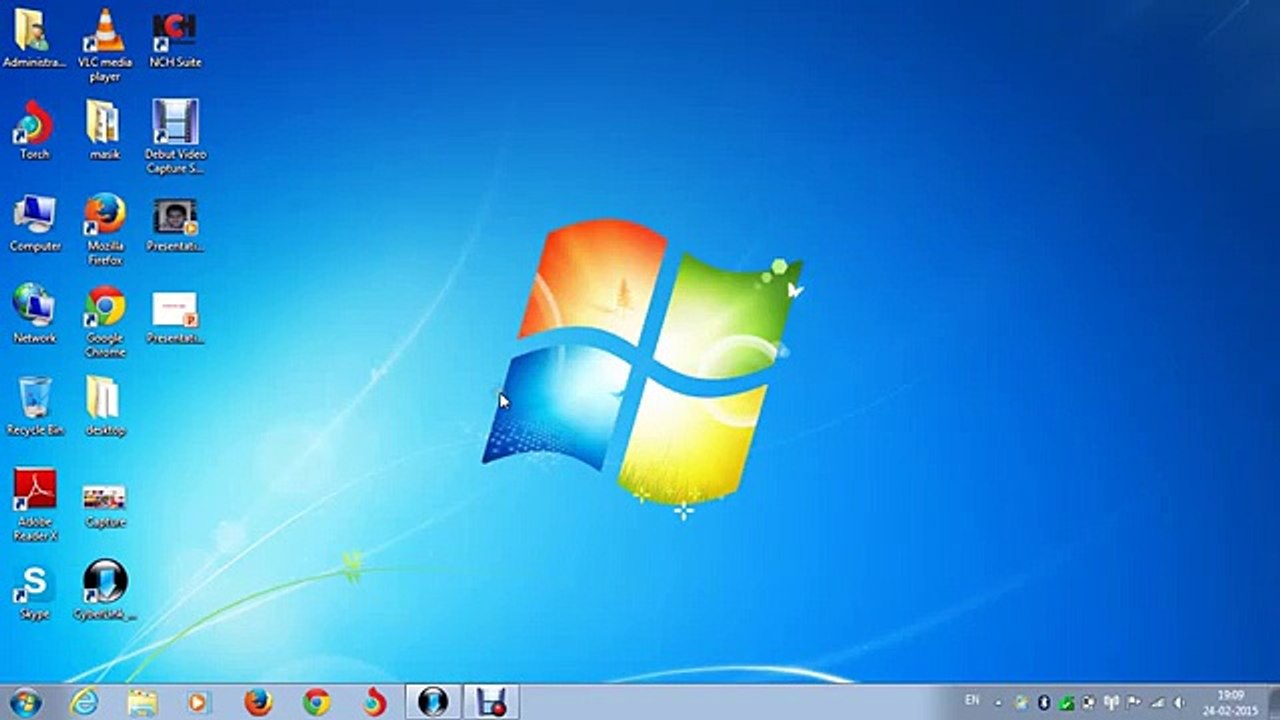Open the volume speaker tray icon
The height and width of the screenshot is (720, 1280).
point(1180,703)
